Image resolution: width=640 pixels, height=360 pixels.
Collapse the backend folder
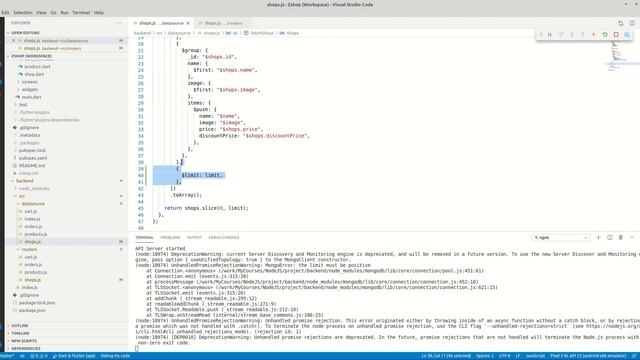25,181
